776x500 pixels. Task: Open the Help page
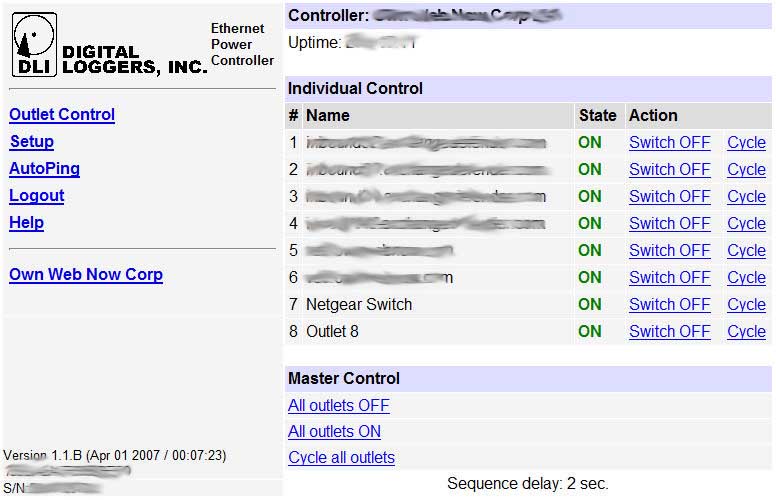tap(26, 223)
